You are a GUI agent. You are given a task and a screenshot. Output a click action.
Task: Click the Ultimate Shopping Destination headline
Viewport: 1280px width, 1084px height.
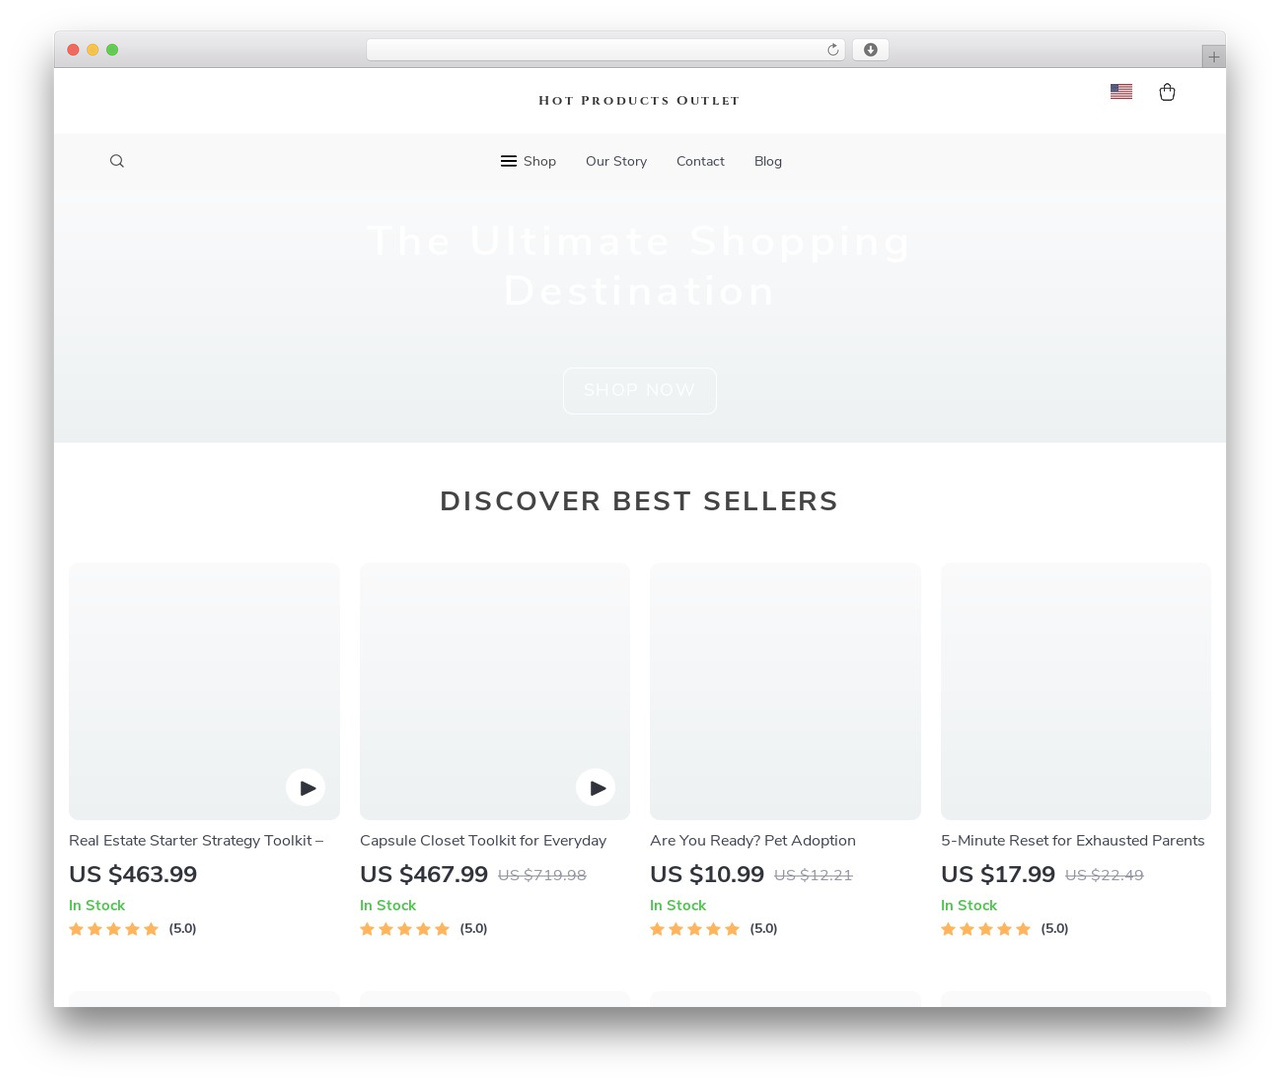click(640, 266)
